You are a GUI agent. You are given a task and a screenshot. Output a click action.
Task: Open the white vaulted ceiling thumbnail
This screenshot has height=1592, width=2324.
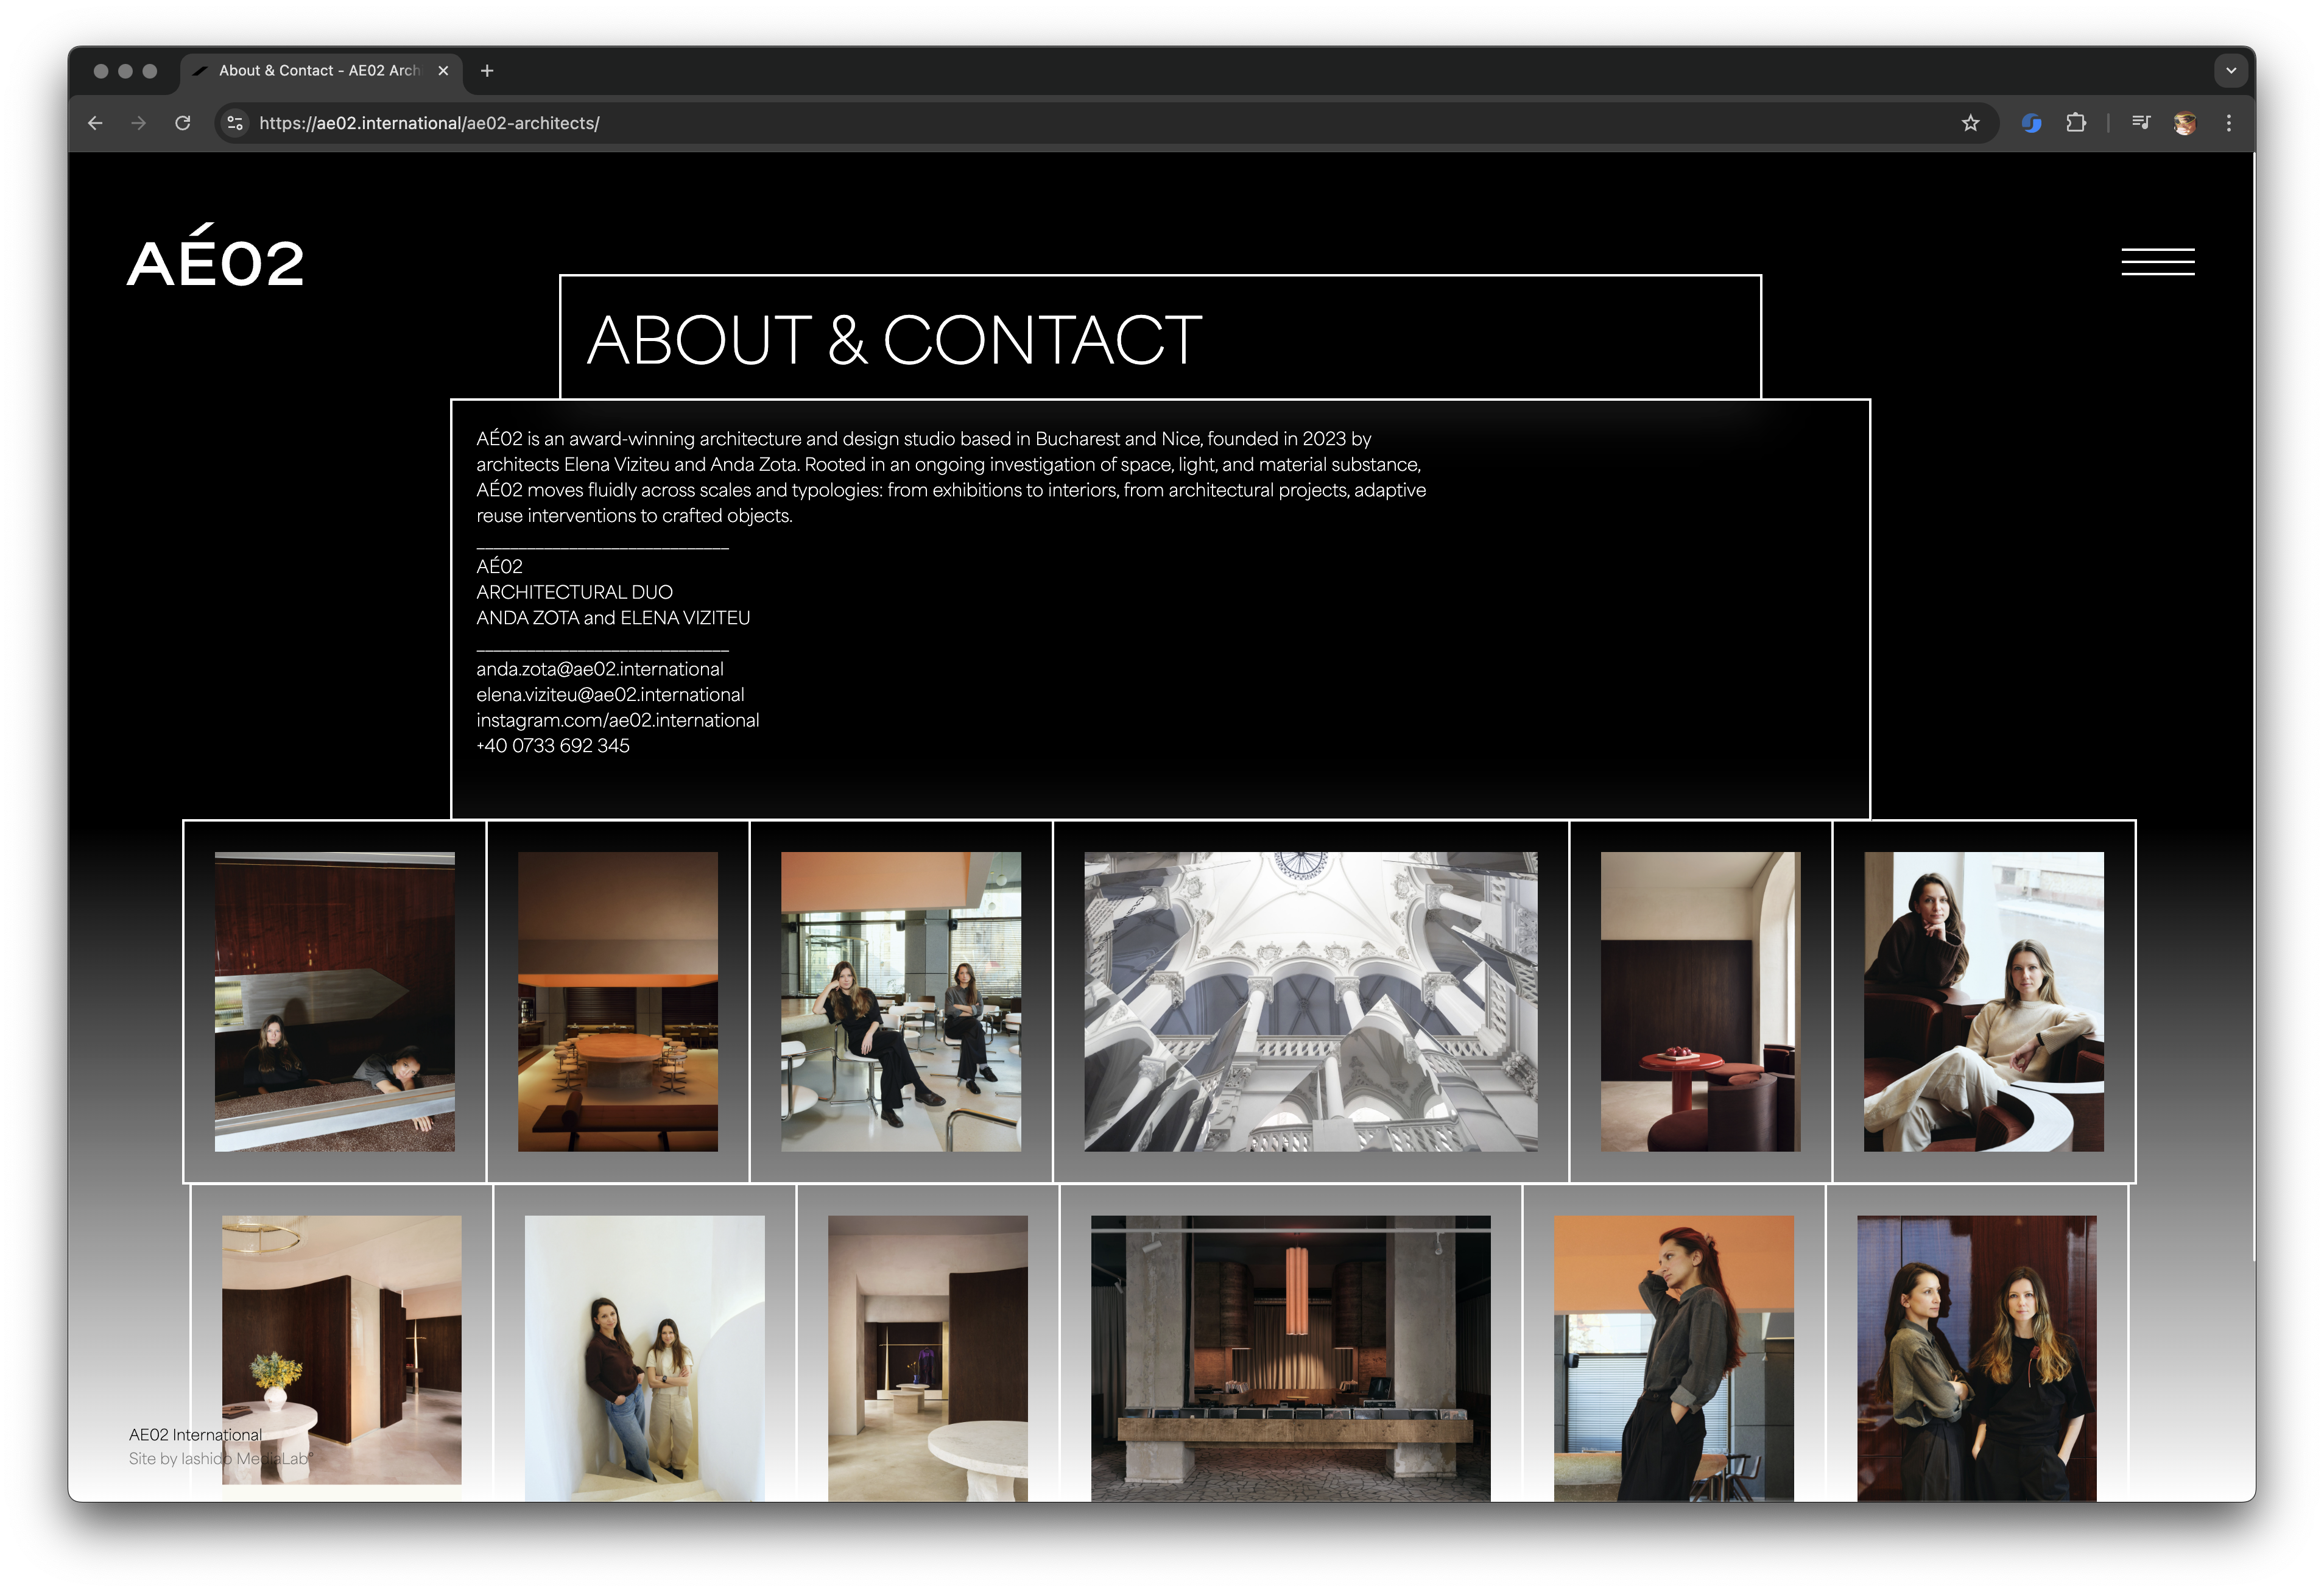pos(1310,1001)
